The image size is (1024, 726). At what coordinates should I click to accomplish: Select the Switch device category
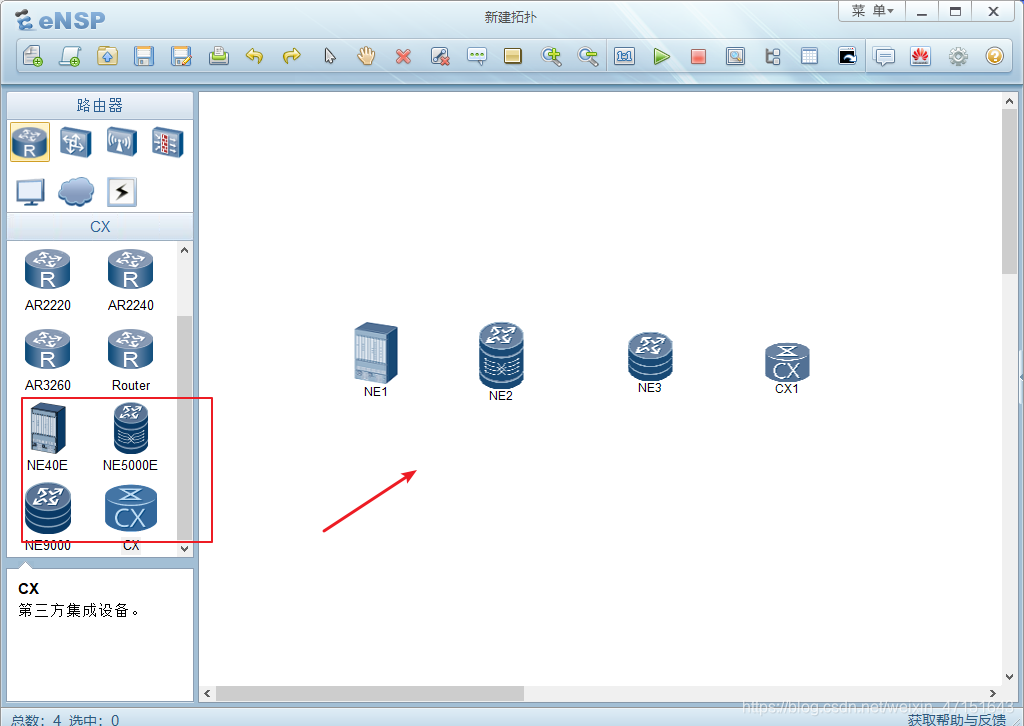76,142
